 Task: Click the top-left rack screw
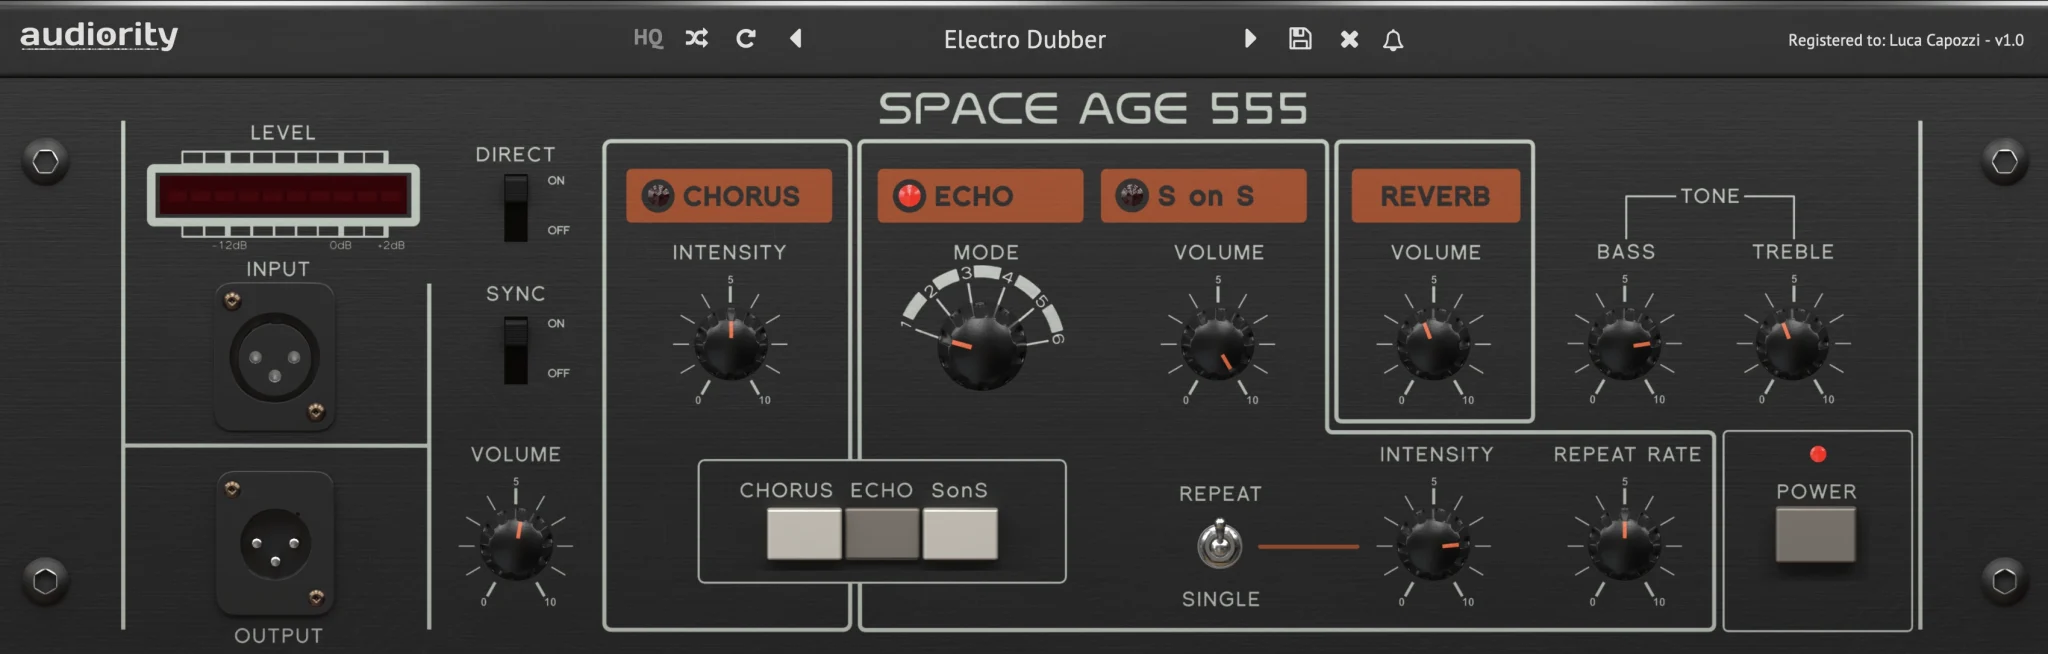45,161
